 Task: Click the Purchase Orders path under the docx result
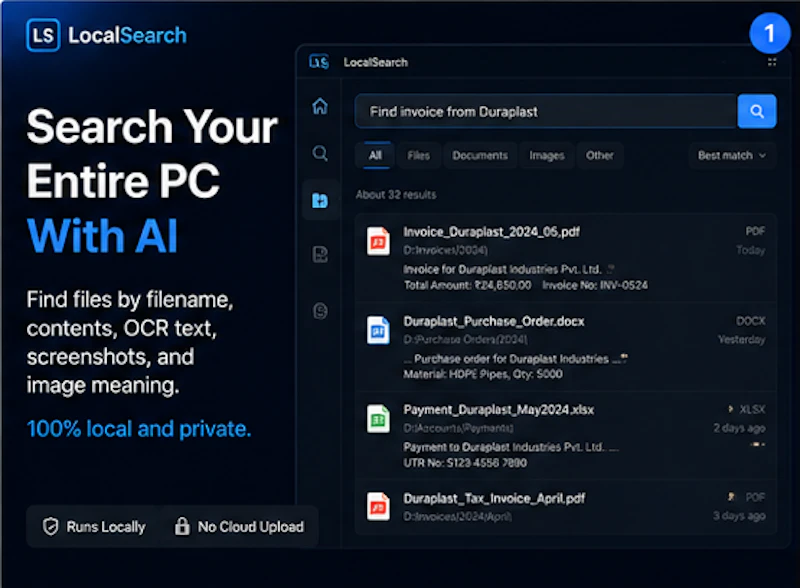[x=465, y=339]
